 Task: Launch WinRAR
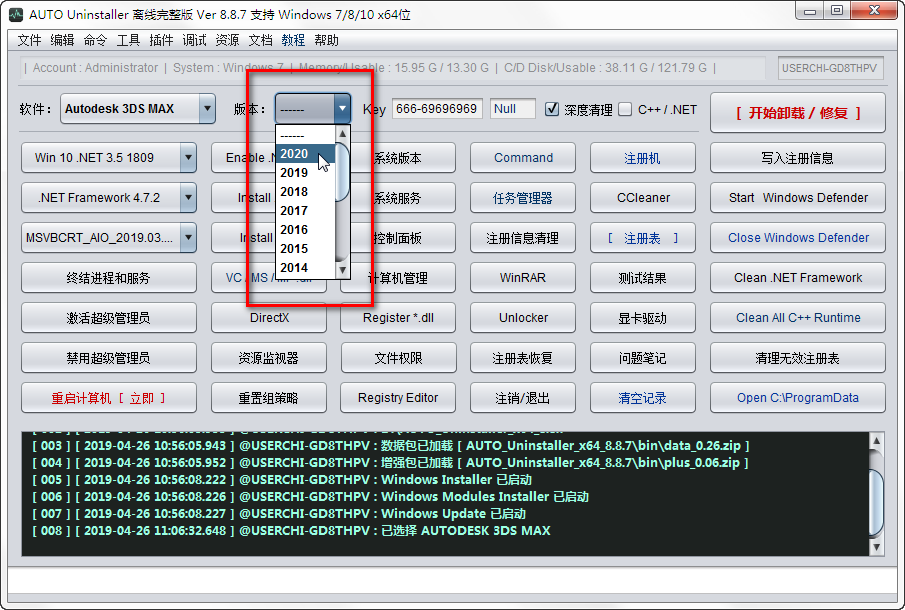[523, 278]
